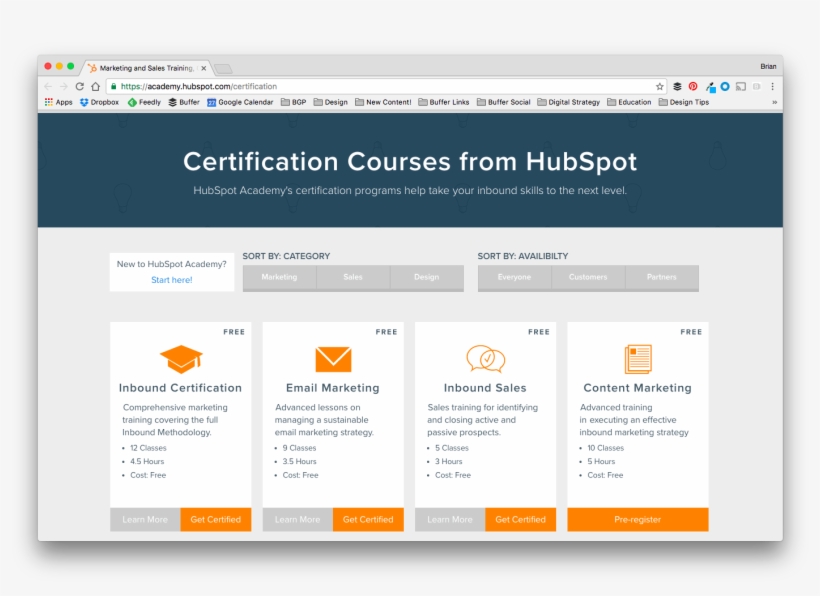820x596 pixels.
Task: Click the Cast extension icon
Action: (741, 86)
